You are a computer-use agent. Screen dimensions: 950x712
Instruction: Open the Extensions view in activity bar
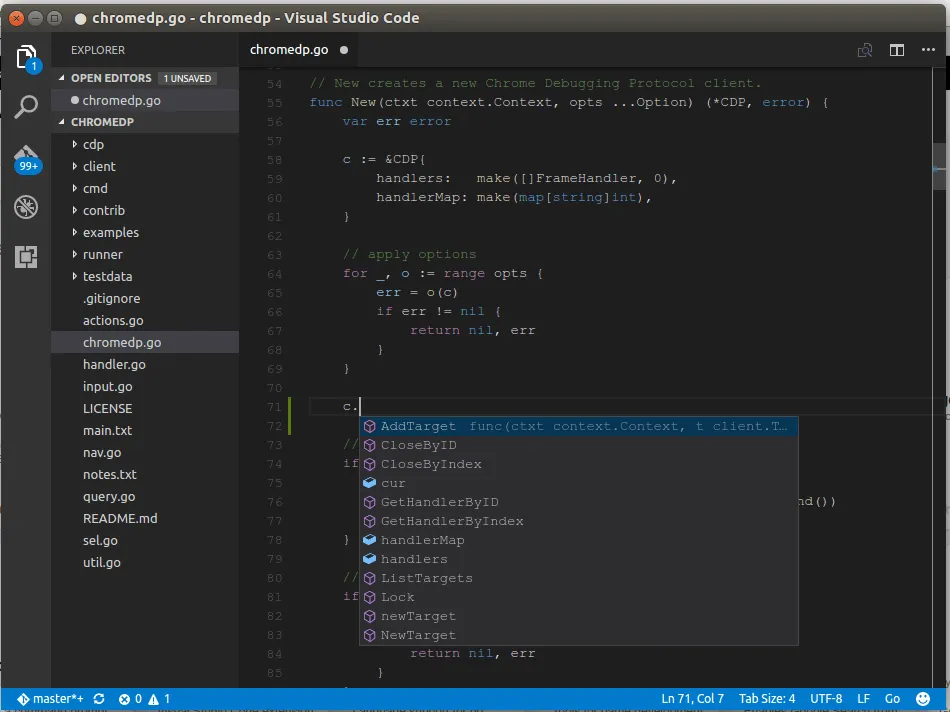point(27,257)
